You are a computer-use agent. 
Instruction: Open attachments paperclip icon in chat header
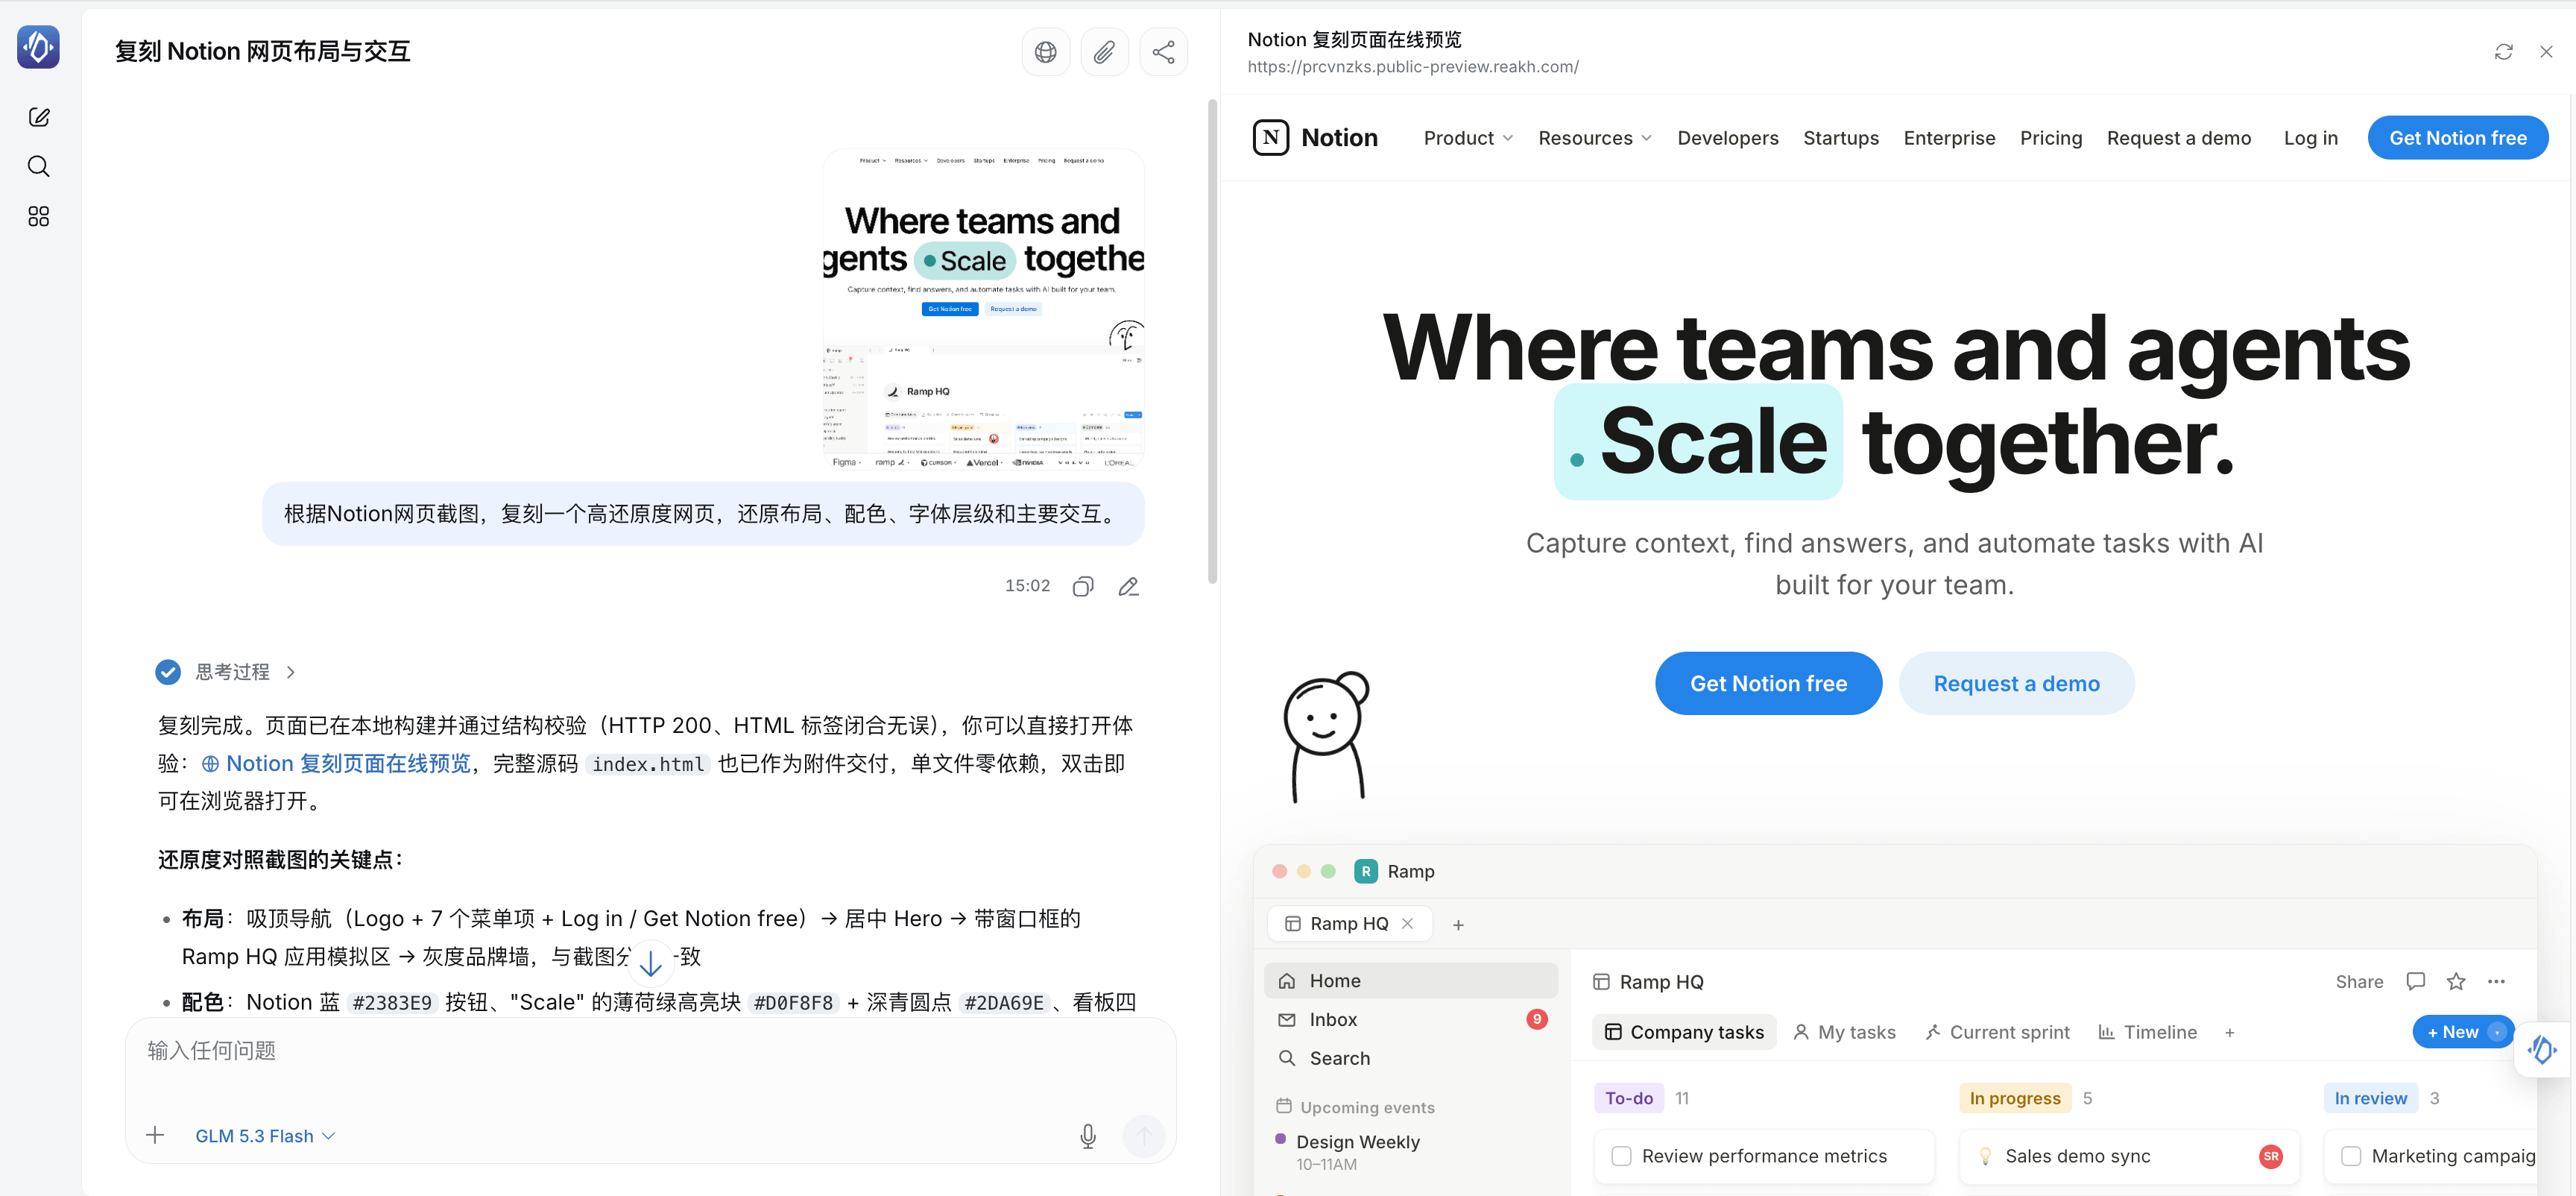[1104, 52]
